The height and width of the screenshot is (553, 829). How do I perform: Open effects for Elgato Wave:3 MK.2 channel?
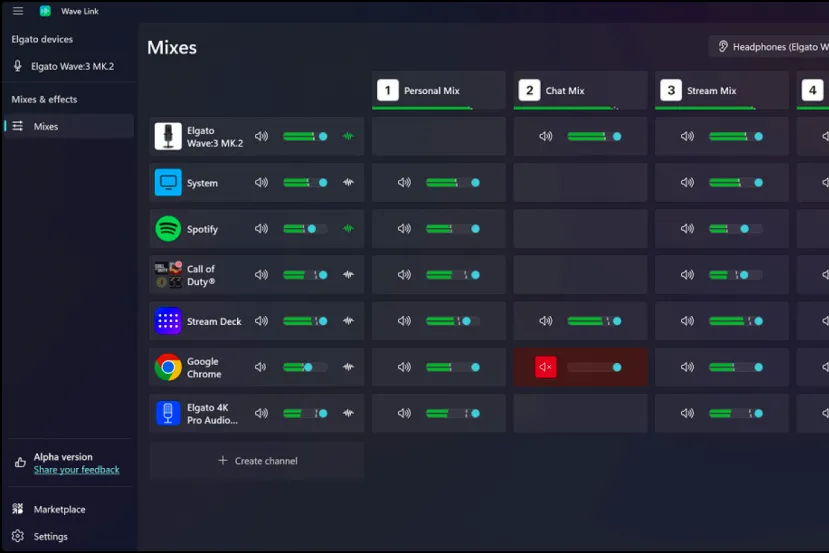click(348, 136)
